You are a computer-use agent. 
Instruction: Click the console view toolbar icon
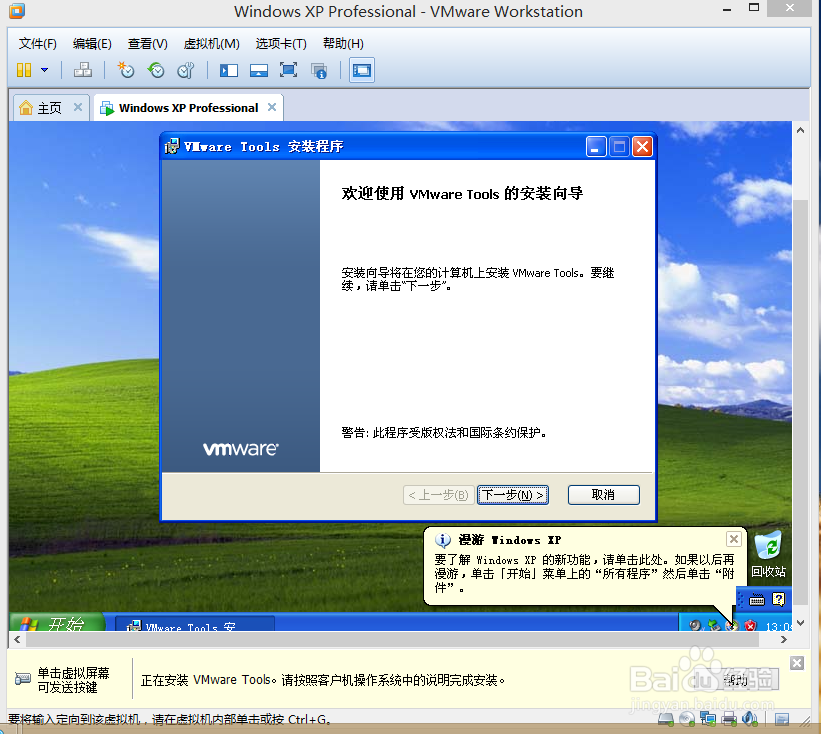(x=362, y=70)
